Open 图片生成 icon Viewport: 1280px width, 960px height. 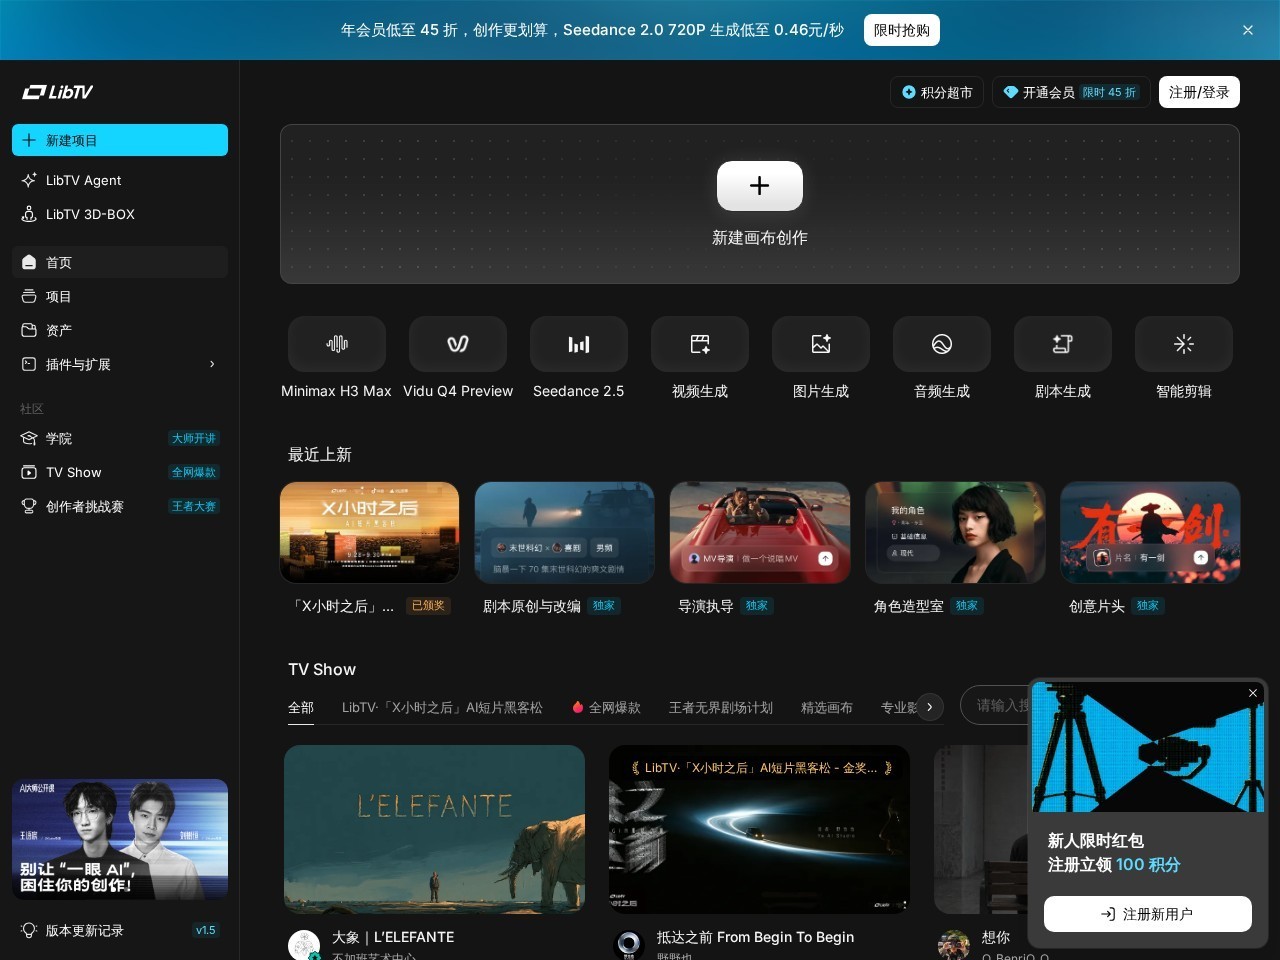point(821,344)
